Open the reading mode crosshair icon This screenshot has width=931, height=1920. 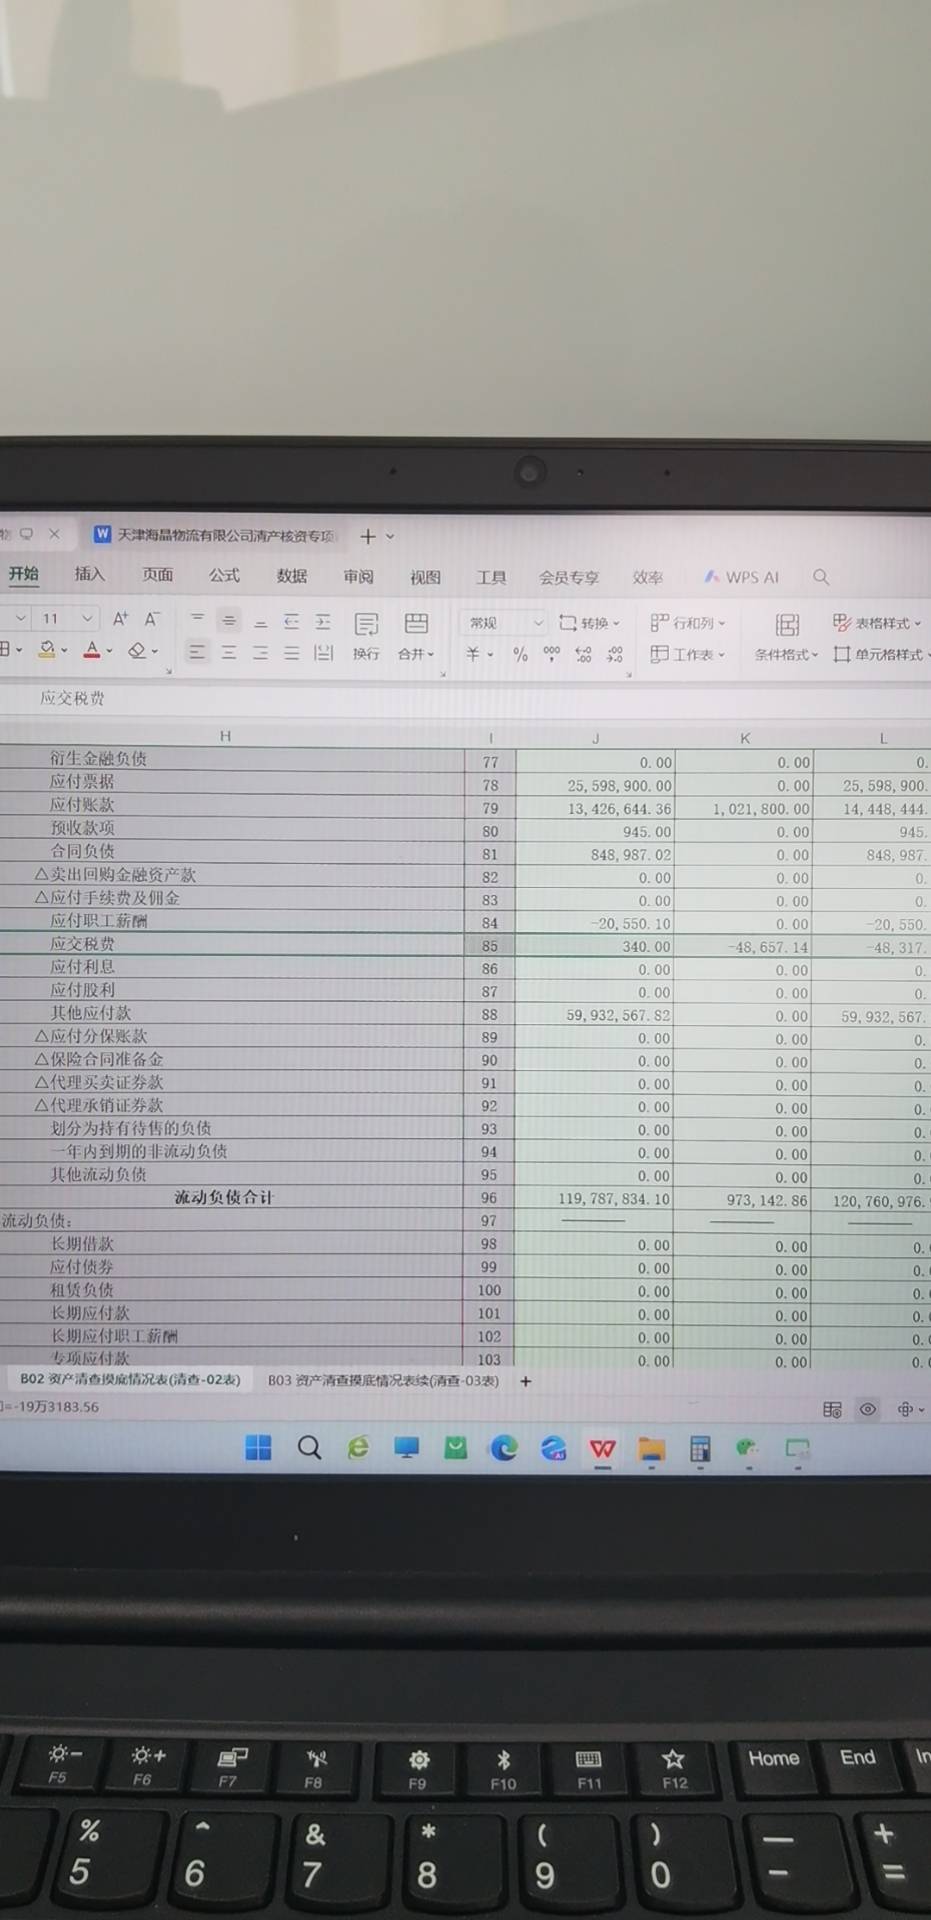click(905, 1409)
